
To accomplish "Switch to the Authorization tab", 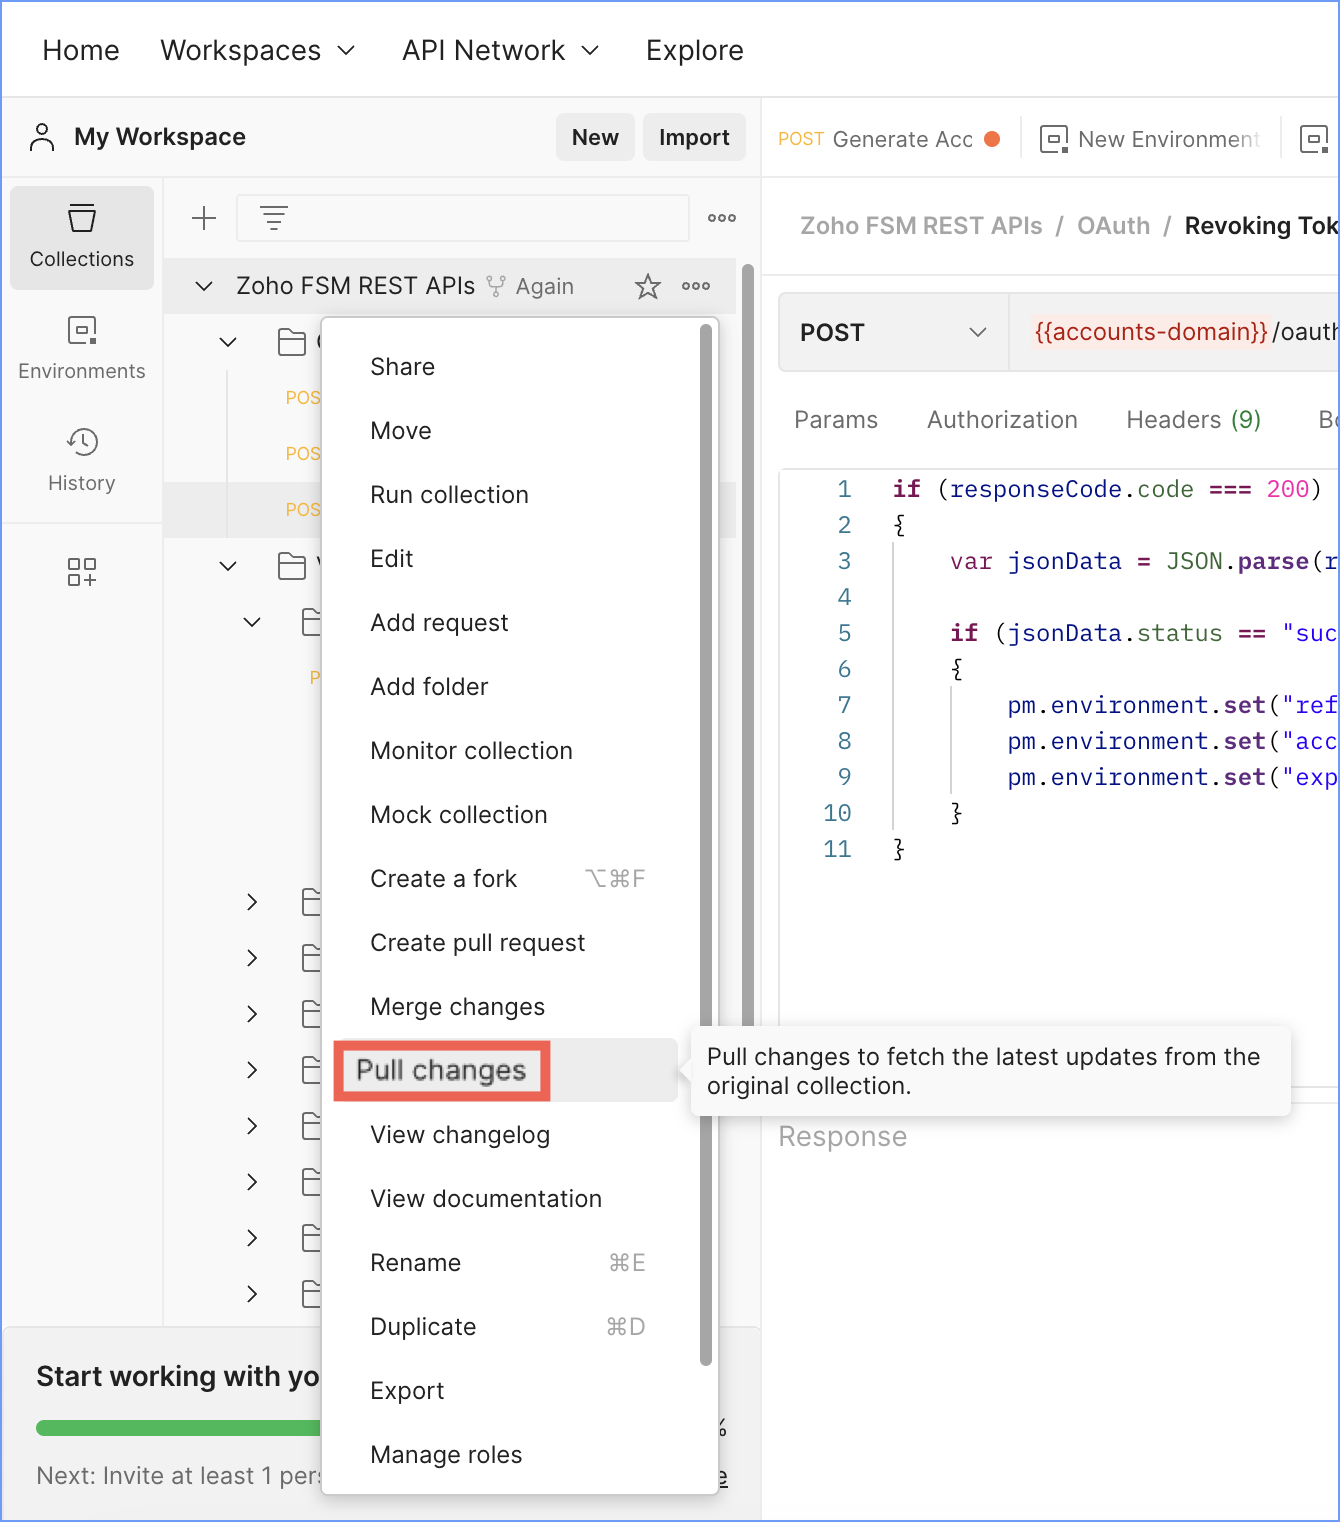I will [1002, 420].
